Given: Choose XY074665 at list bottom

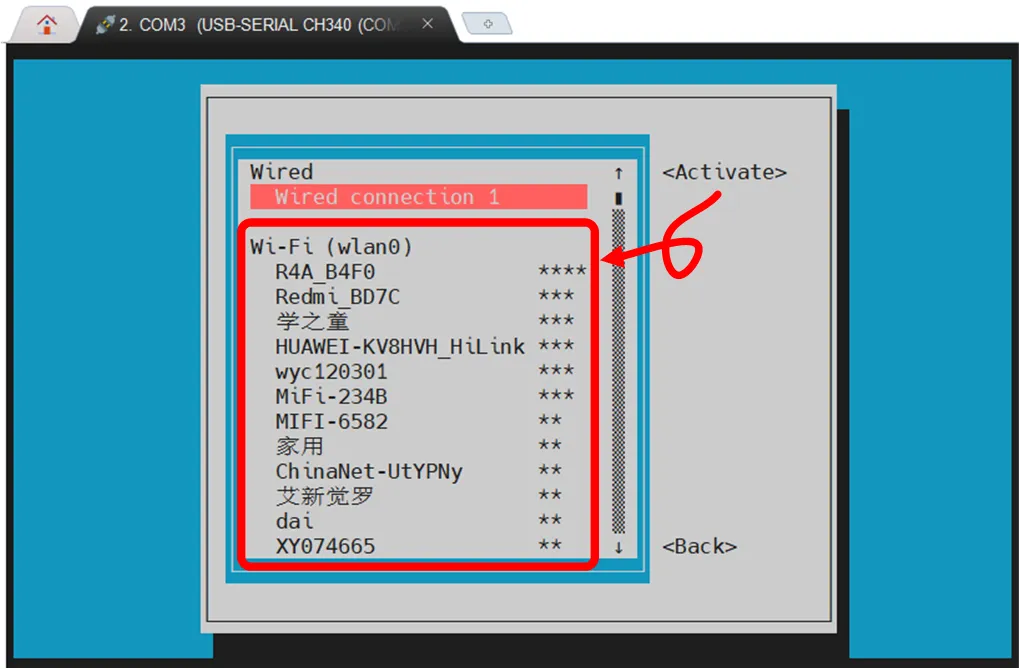Looking at the screenshot, I should click(x=418, y=545).
